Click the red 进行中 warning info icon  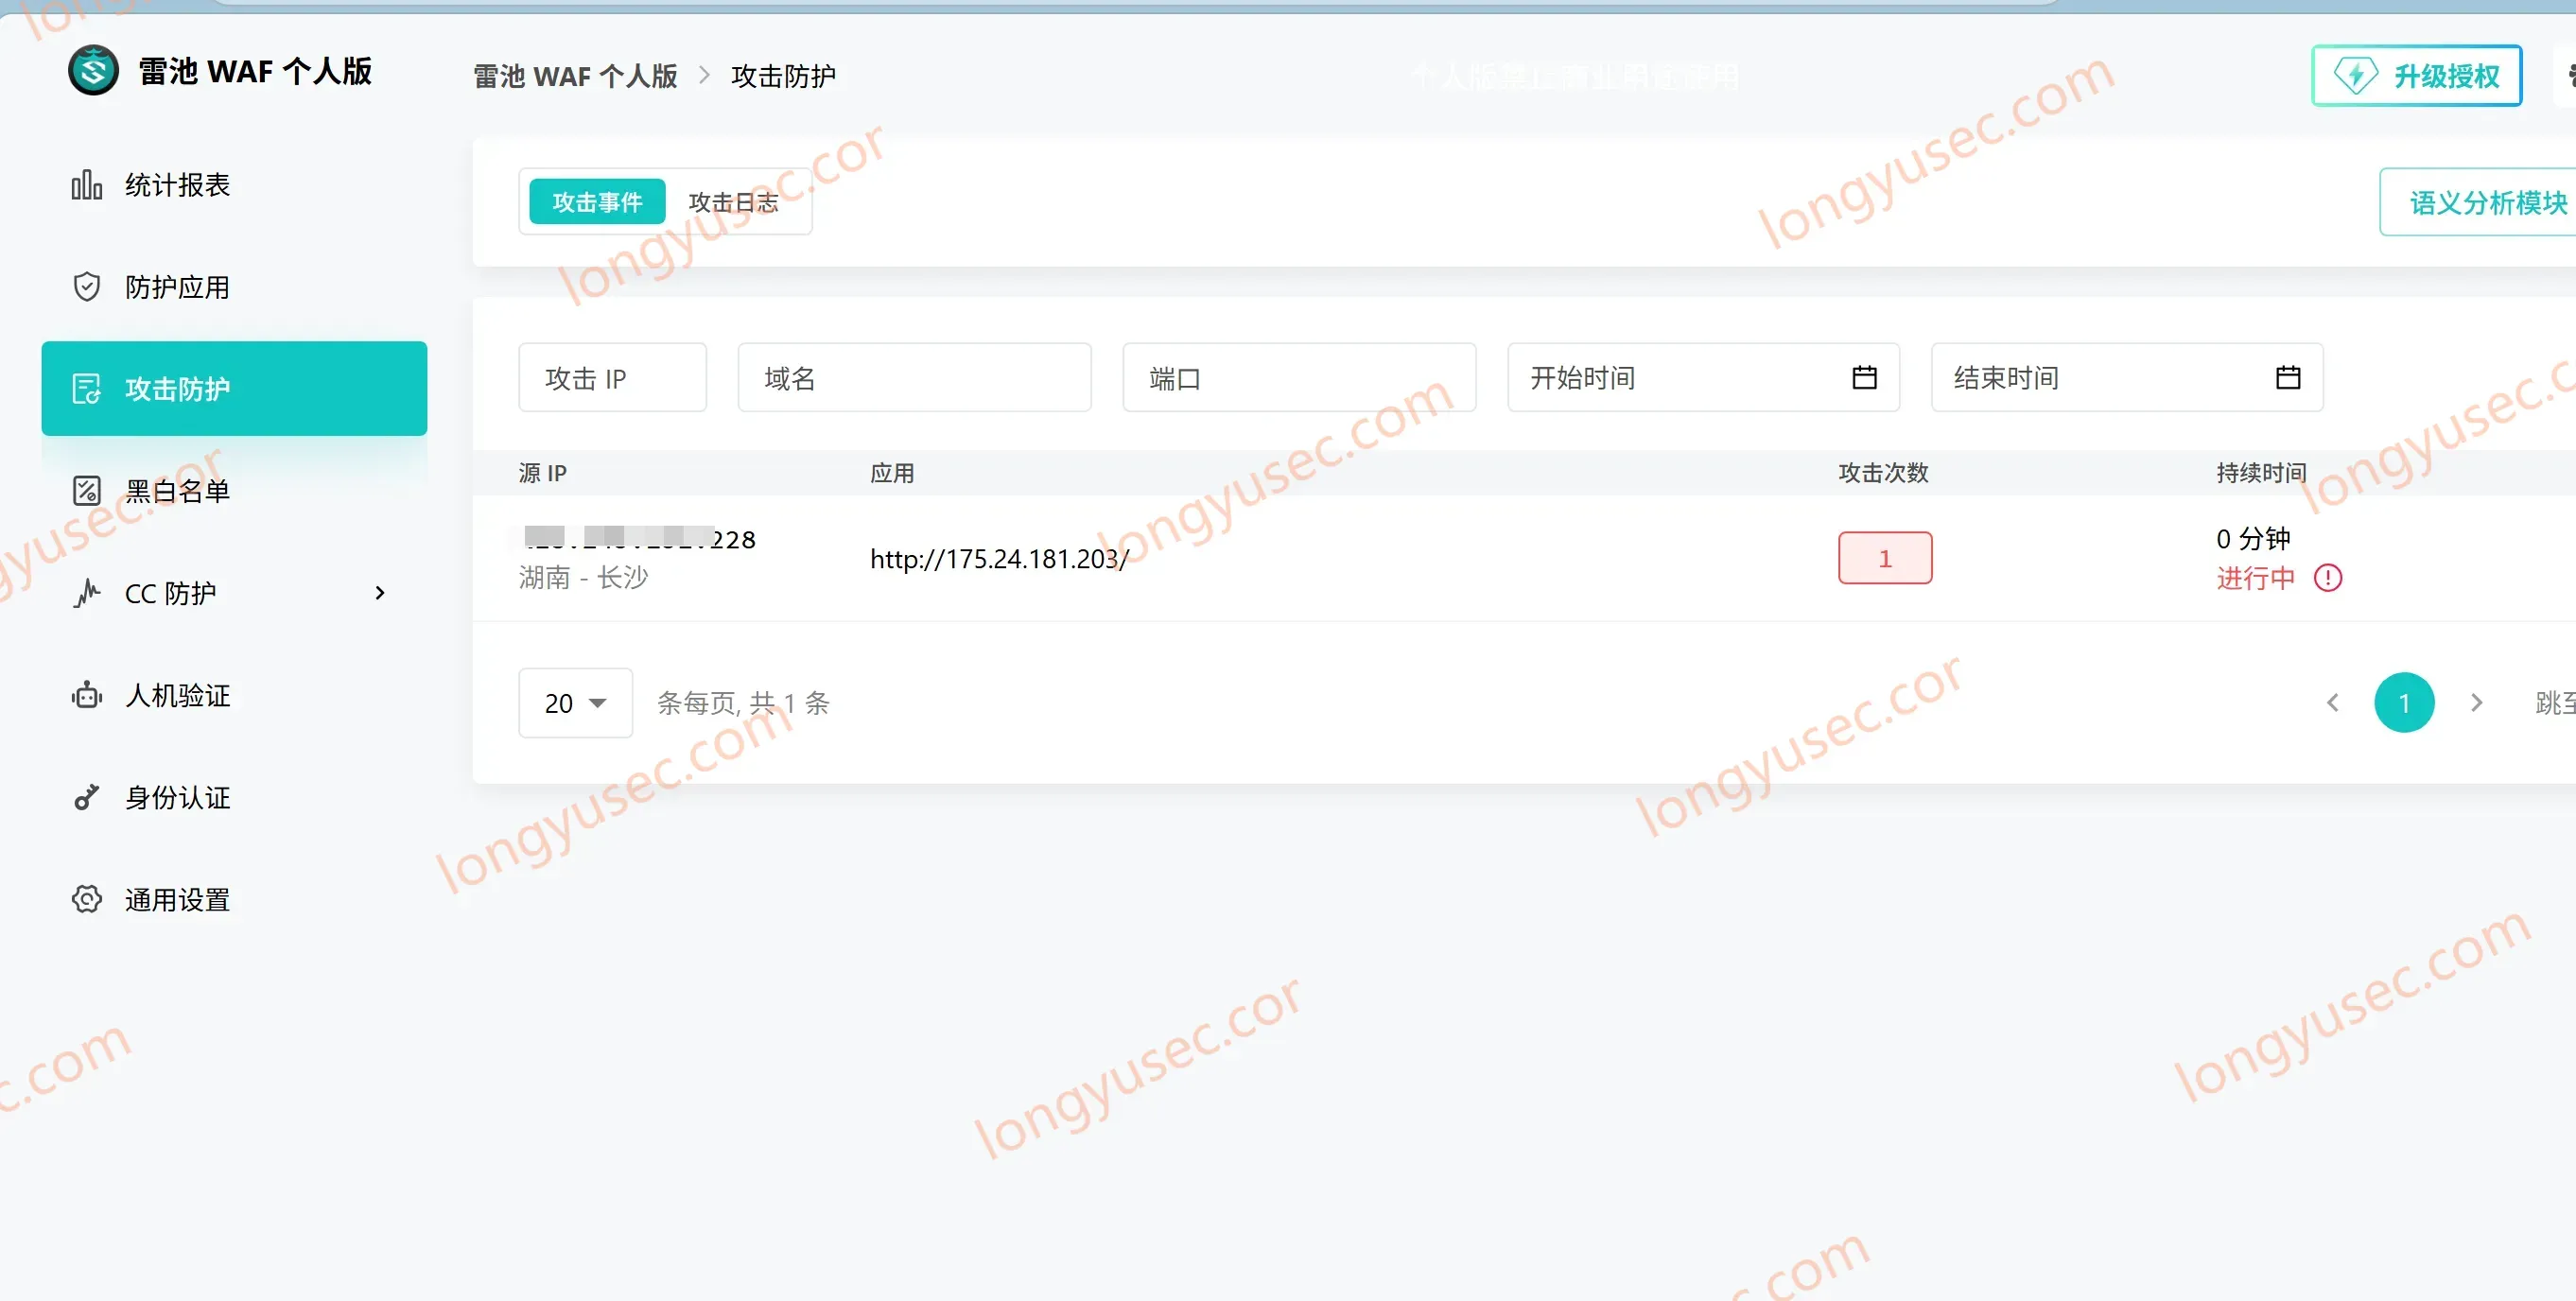pyautogui.click(x=2328, y=578)
